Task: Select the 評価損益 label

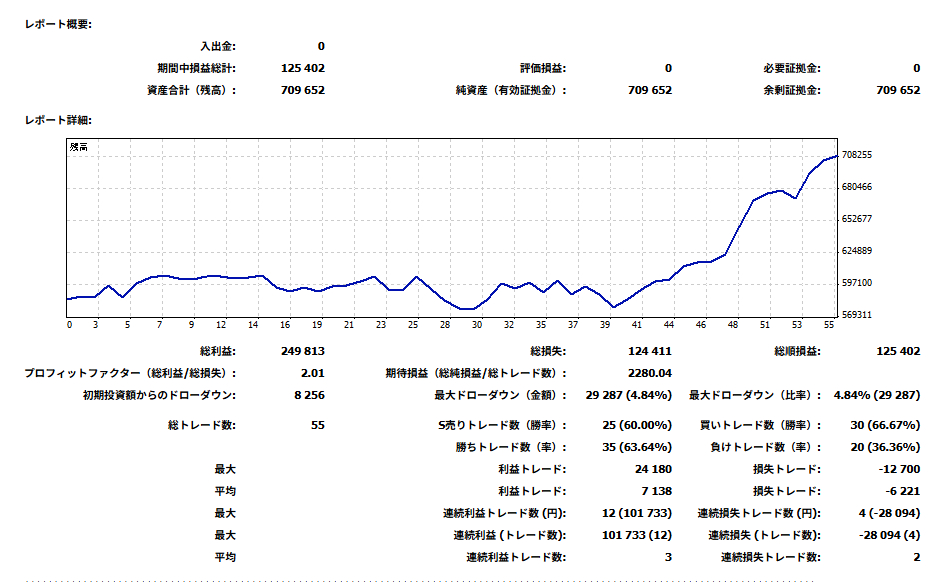Action: click(x=543, y=68)
